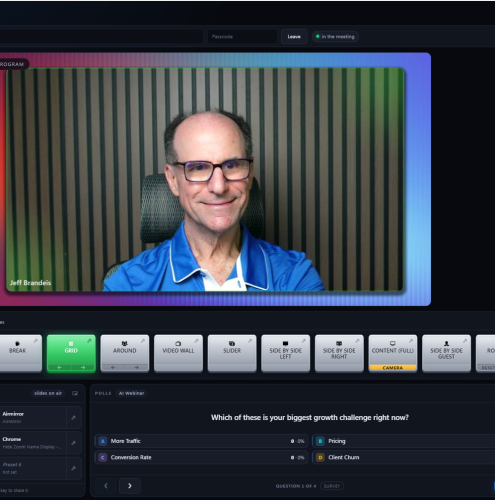Click the right arrow under AROUND

pos(137,367)
